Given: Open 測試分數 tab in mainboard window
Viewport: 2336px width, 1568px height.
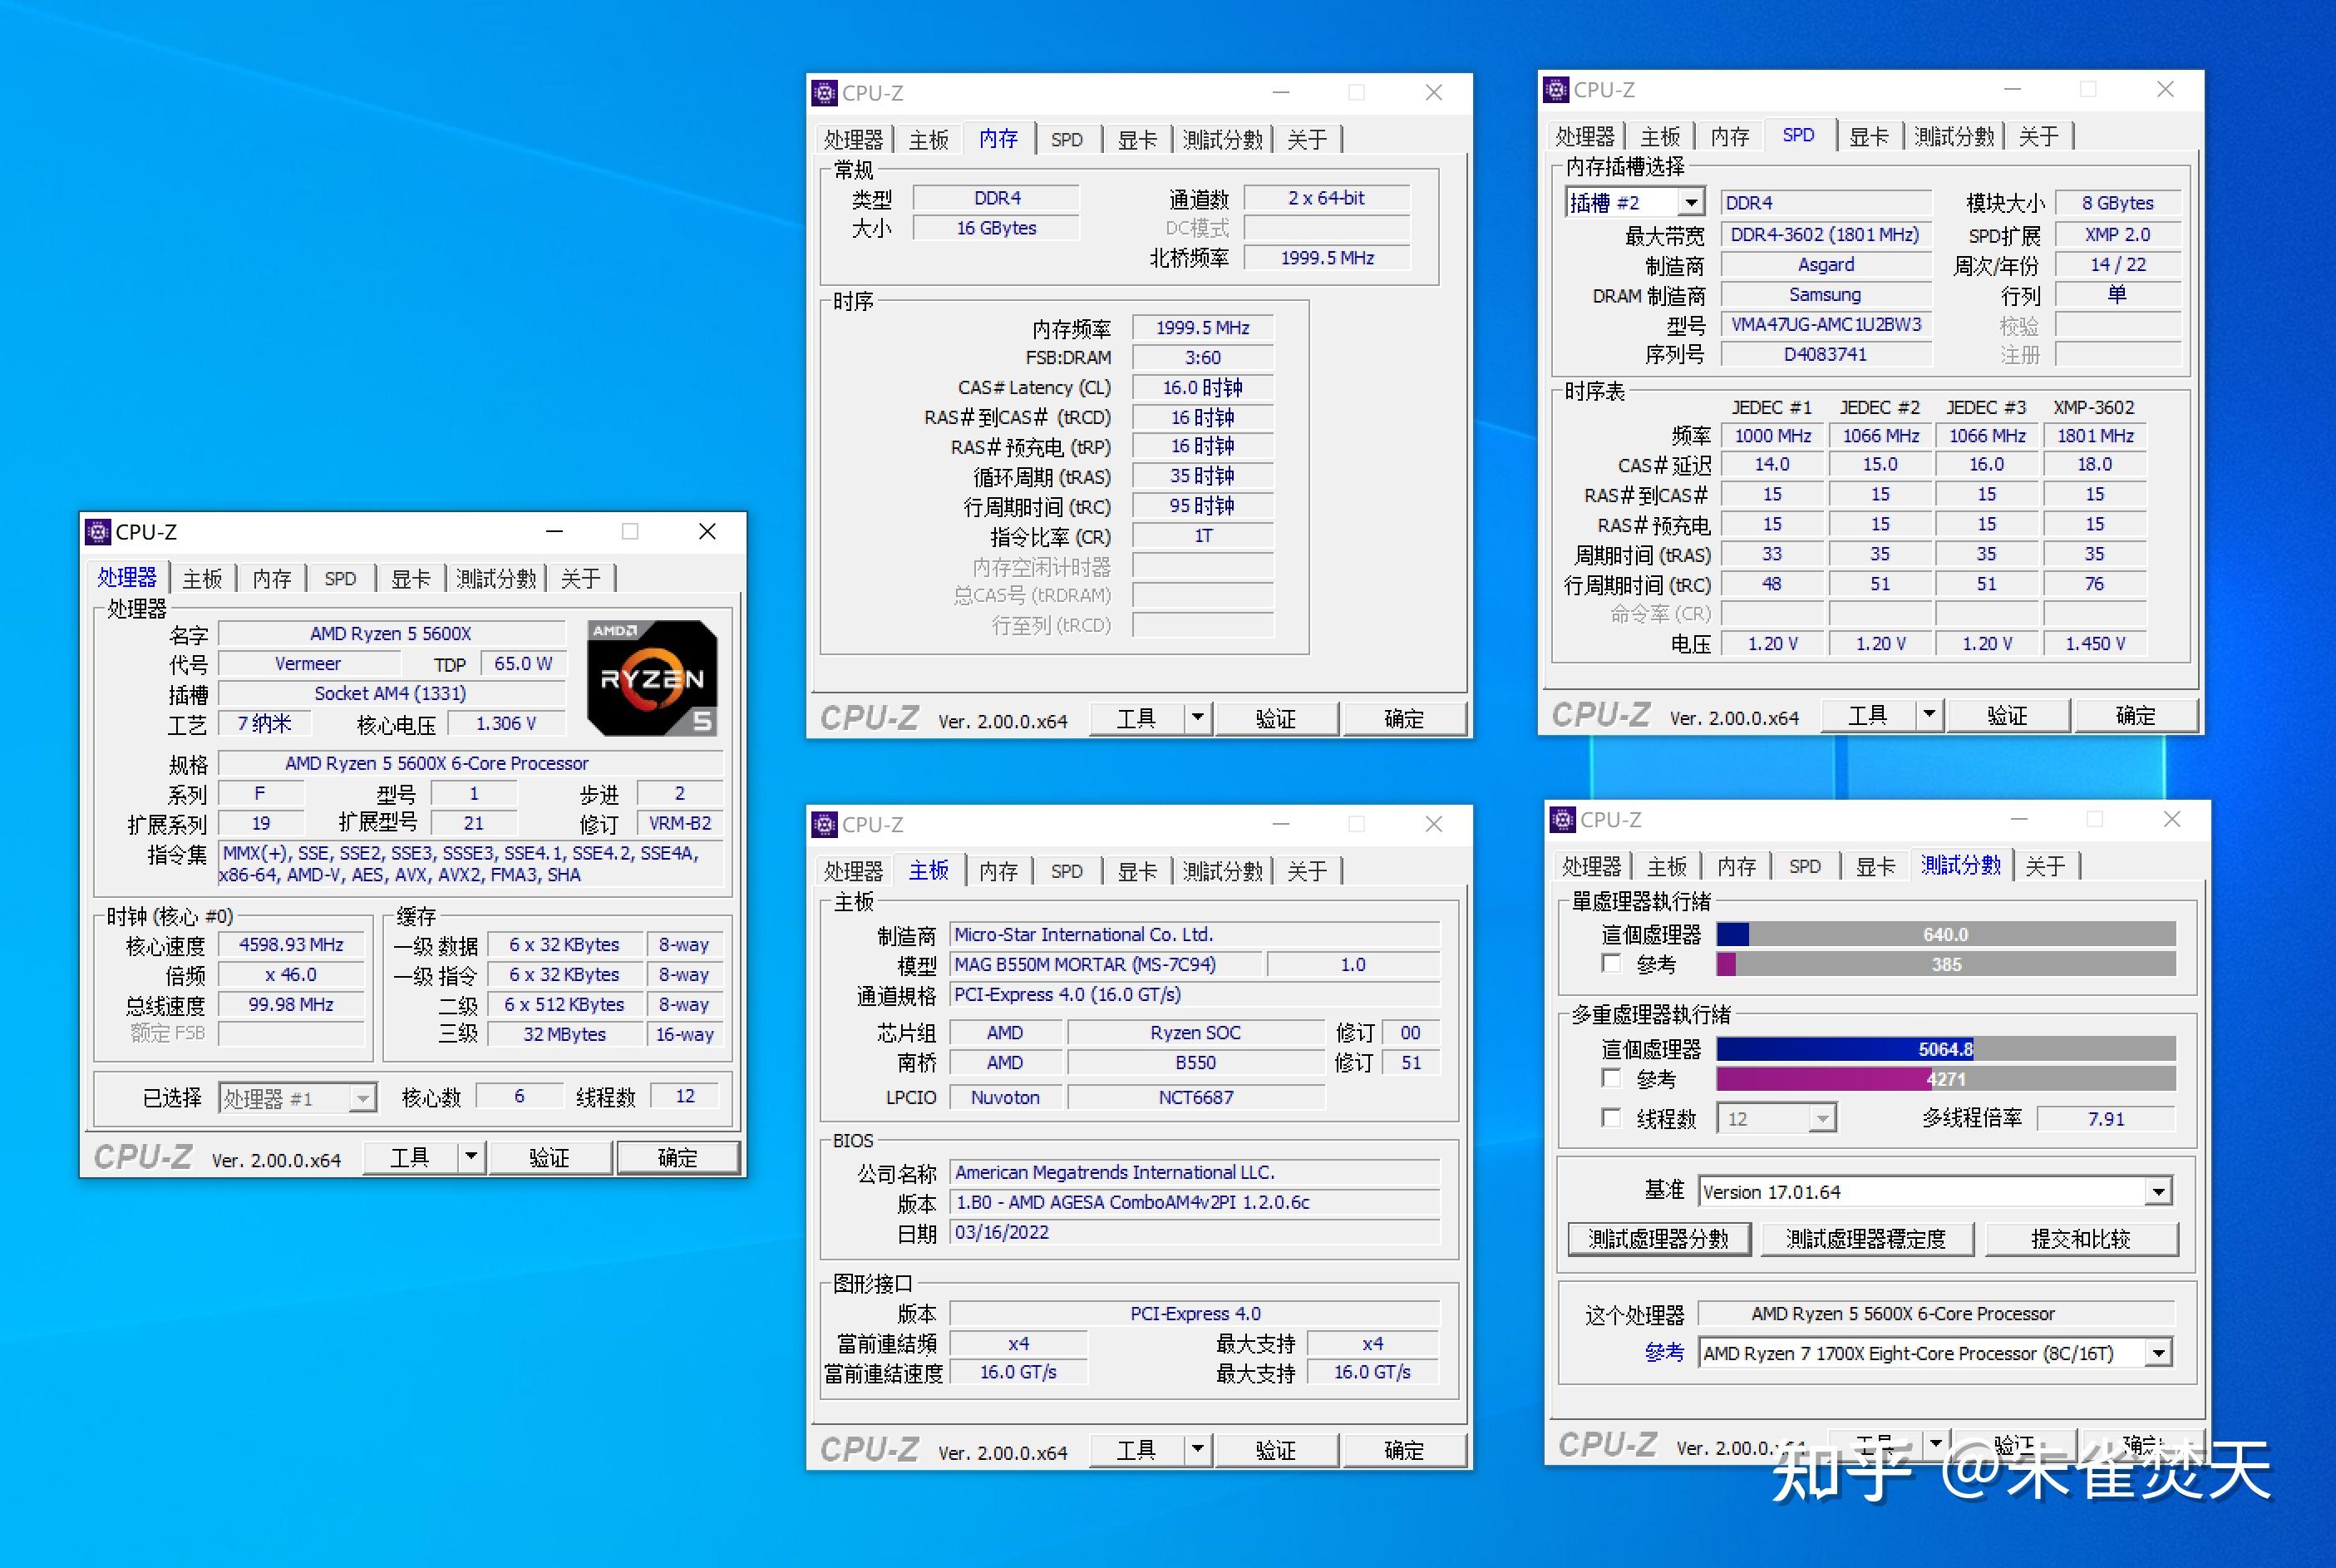Looking at the screenshot, I should pyautogui.click(x=1222, y=871).
